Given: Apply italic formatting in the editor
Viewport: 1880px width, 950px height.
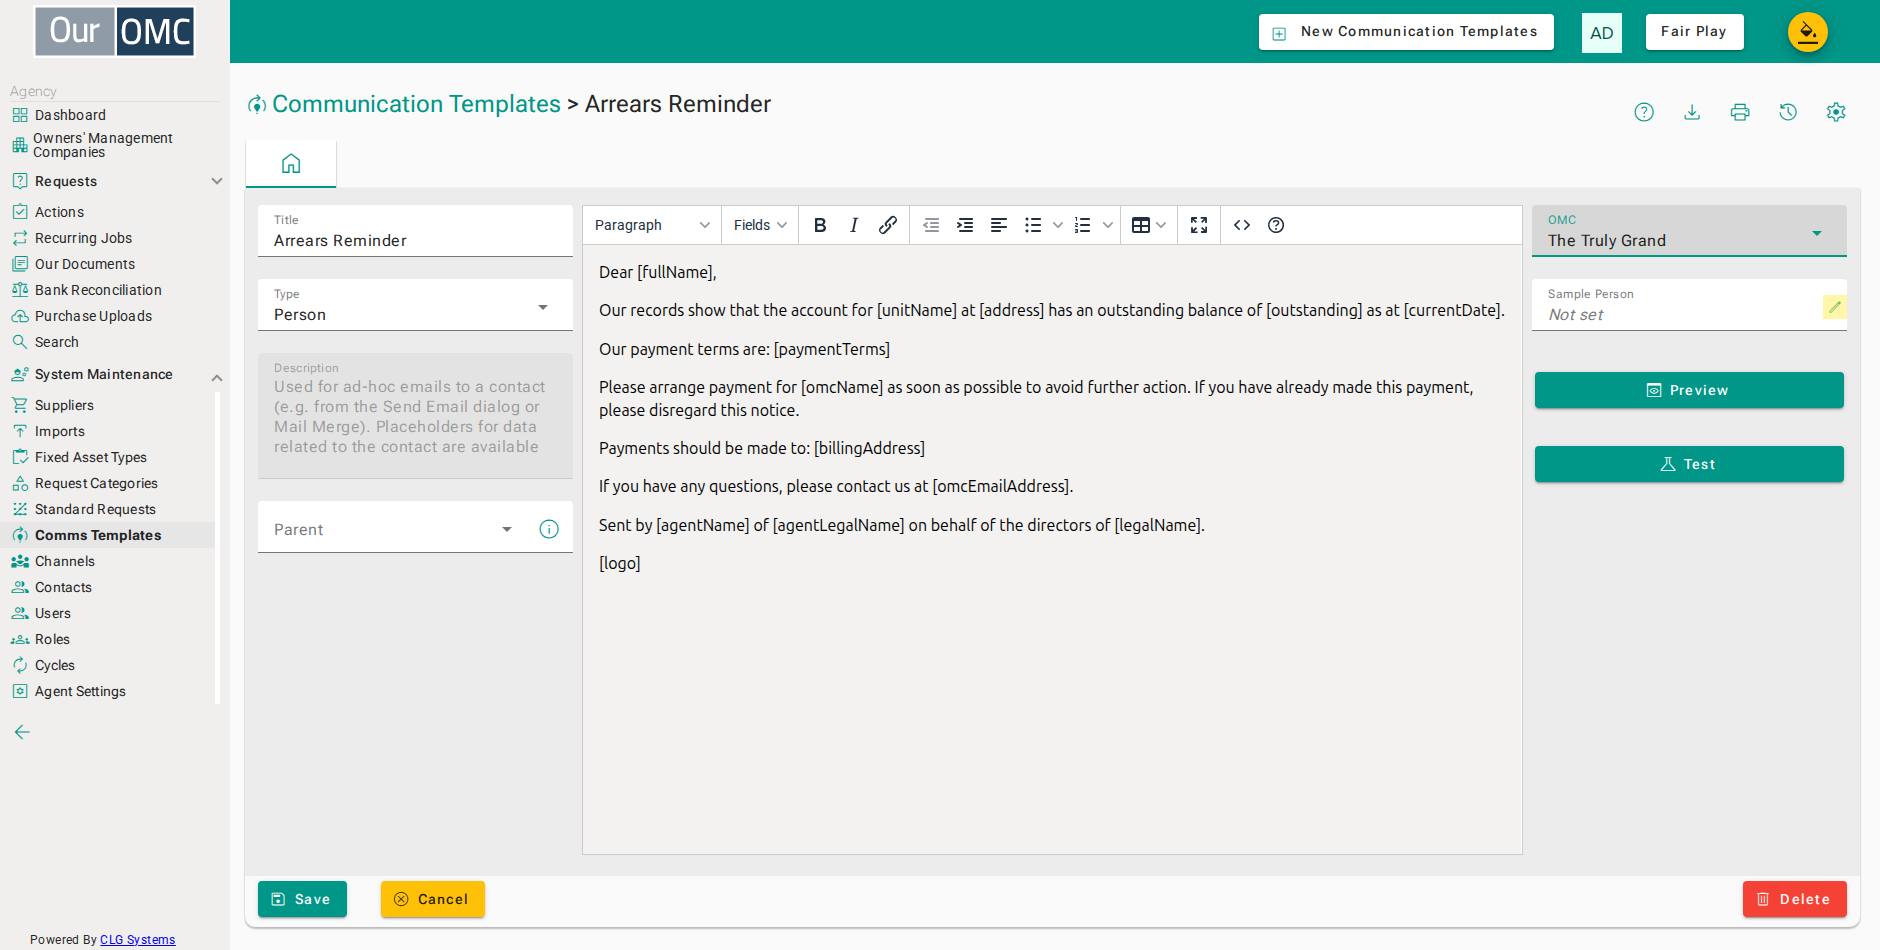Looking at the screenshot, I should tap(854, 225).
